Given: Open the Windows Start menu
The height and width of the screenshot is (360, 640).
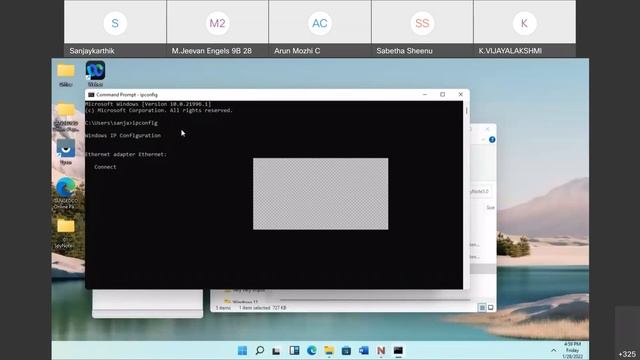Looking at the screenshot, I should click(x=242, y=351).
